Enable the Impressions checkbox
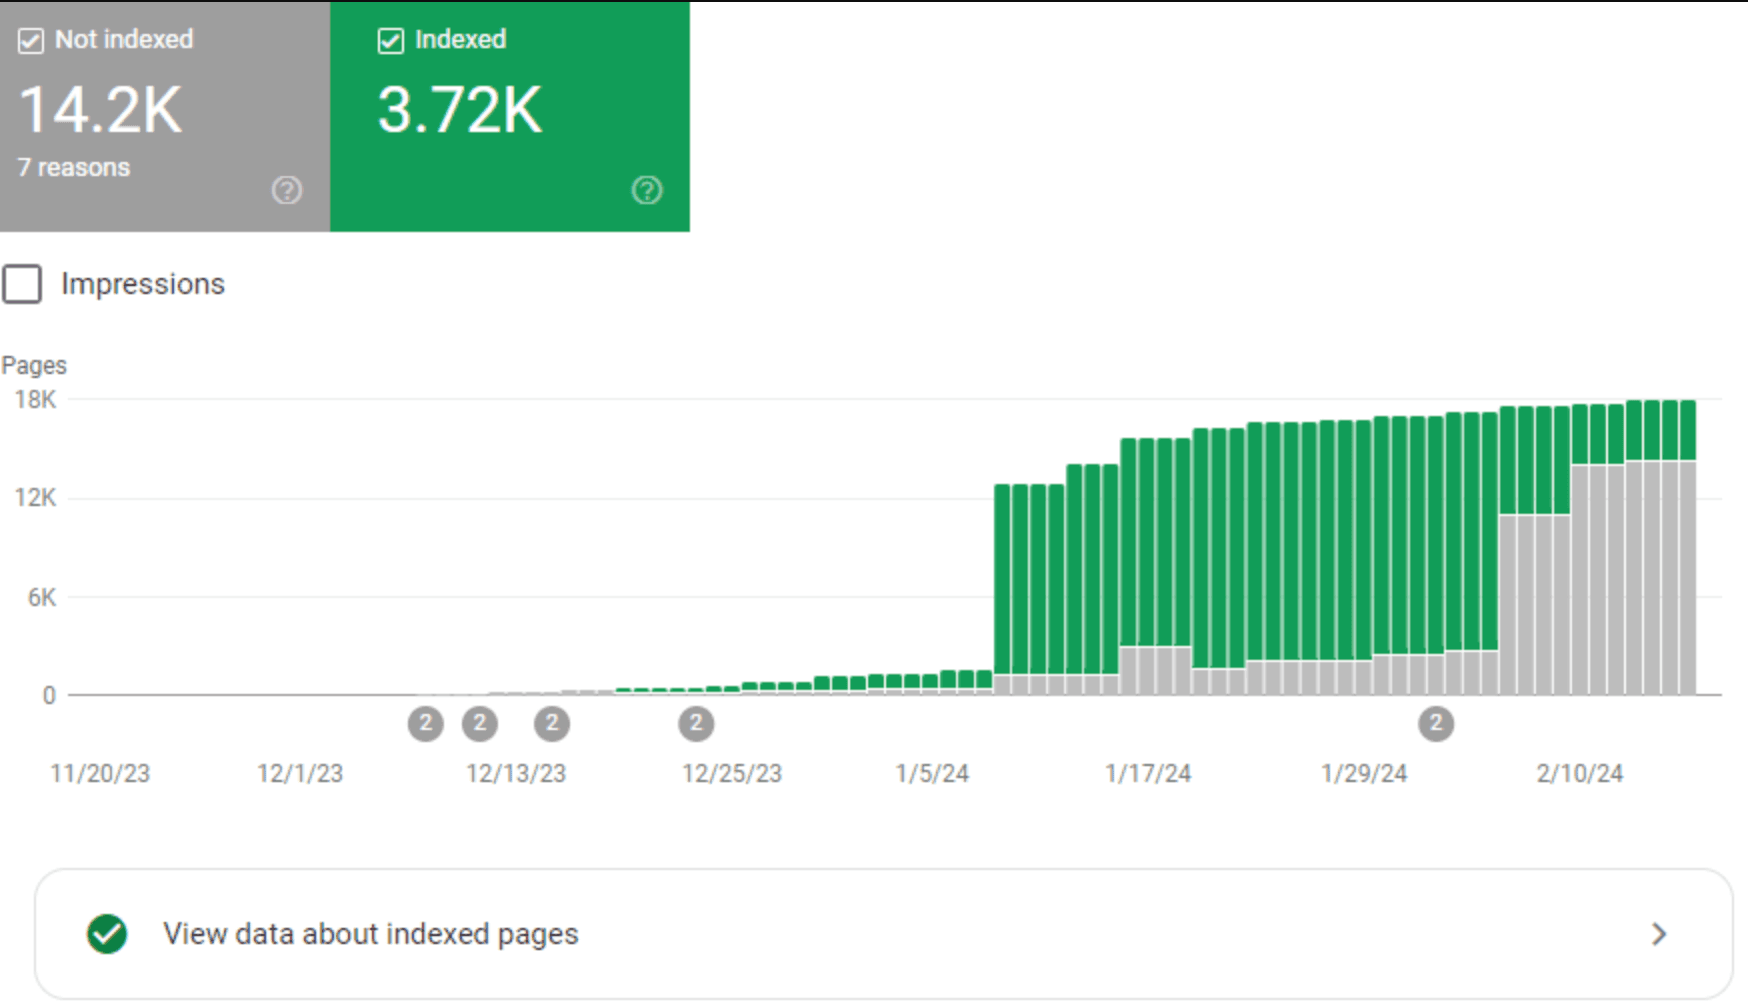The height and width of the screenshot is (1008, 1748). click(22, 284)
